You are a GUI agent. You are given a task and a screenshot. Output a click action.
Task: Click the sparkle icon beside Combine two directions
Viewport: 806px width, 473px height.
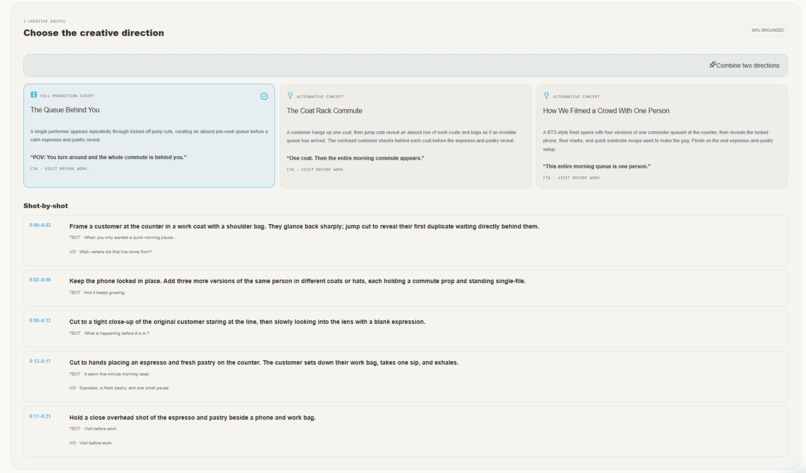[x=712, y=65]
